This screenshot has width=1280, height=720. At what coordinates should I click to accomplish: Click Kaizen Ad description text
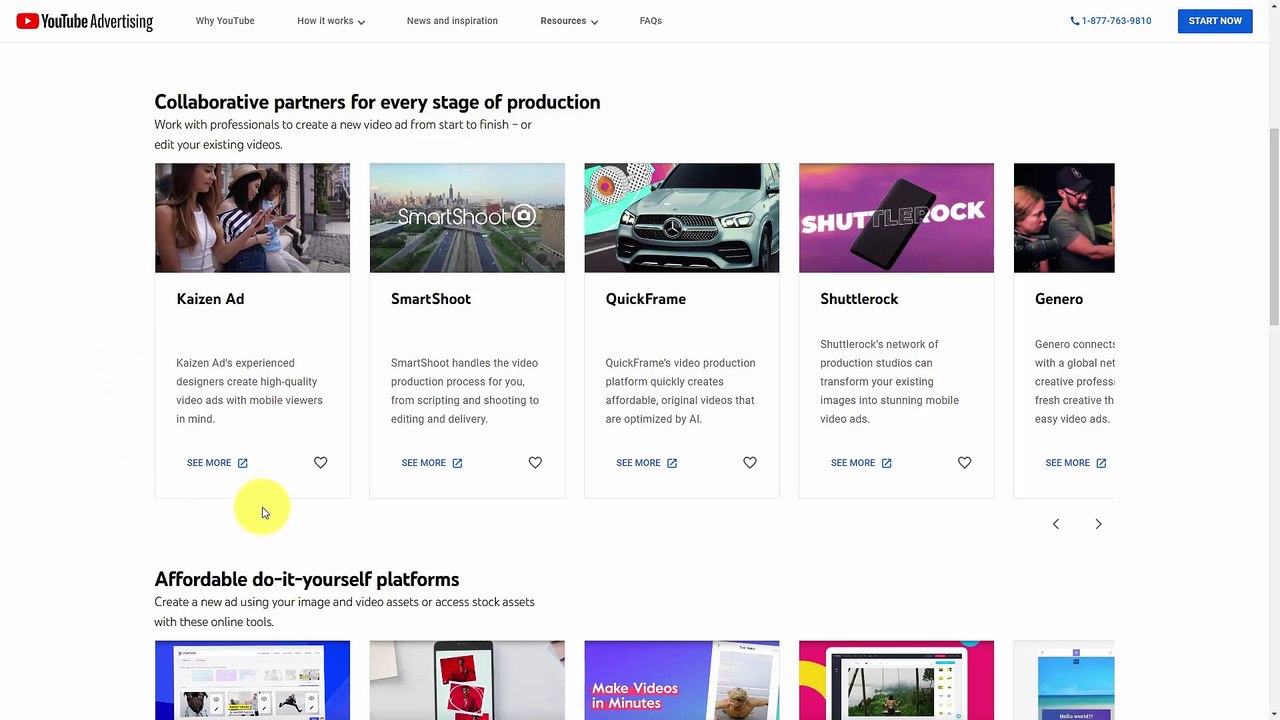[x=249, y=391]
